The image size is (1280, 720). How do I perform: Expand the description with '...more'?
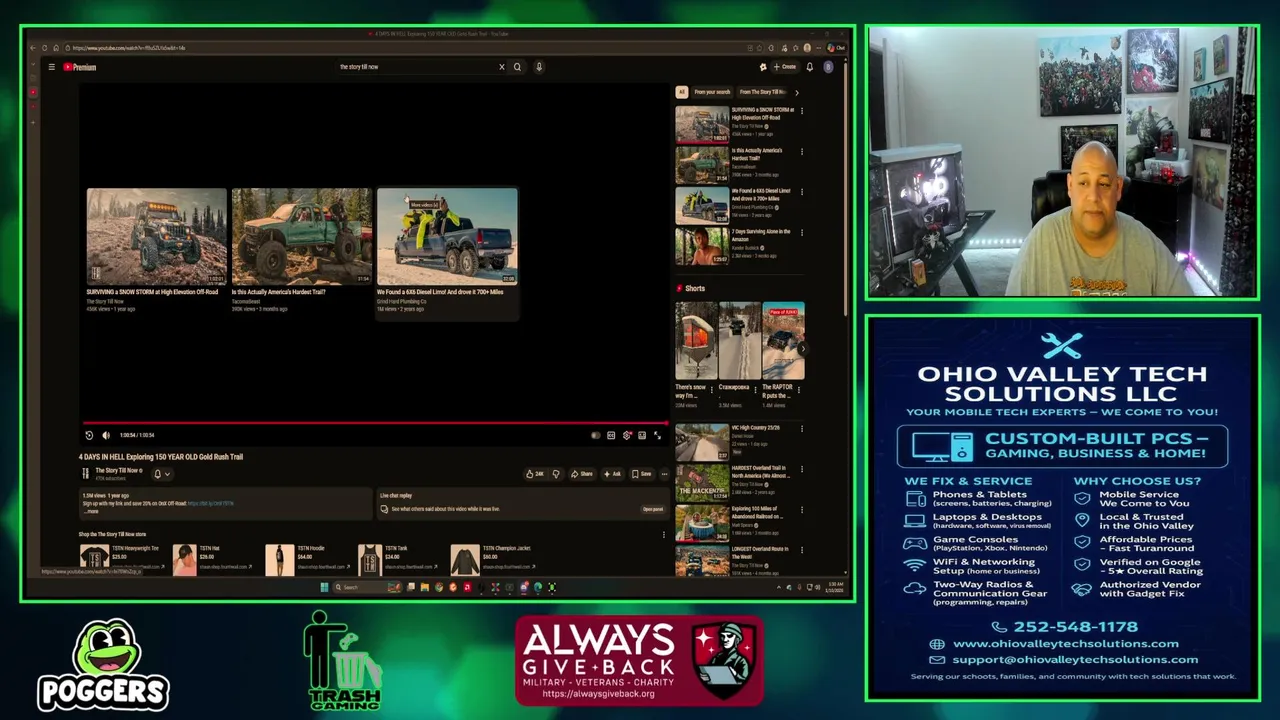91,511
